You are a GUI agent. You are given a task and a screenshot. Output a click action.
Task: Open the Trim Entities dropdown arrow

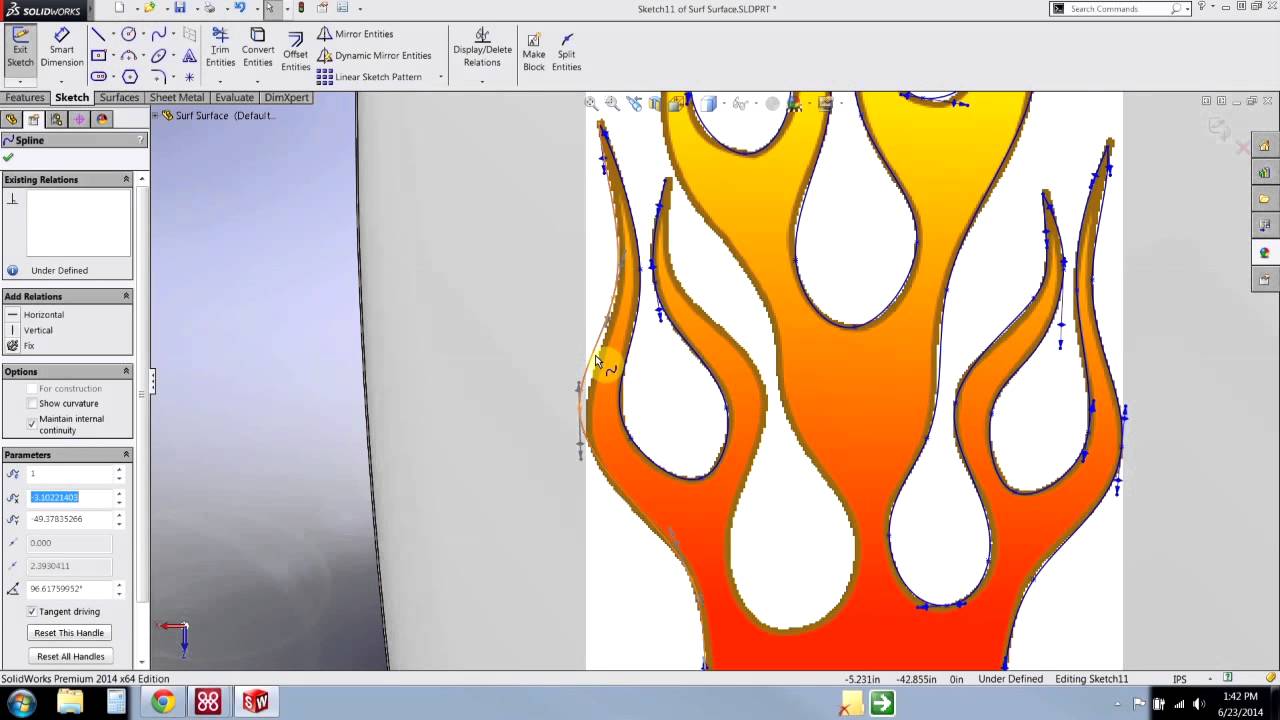(220, 80)
